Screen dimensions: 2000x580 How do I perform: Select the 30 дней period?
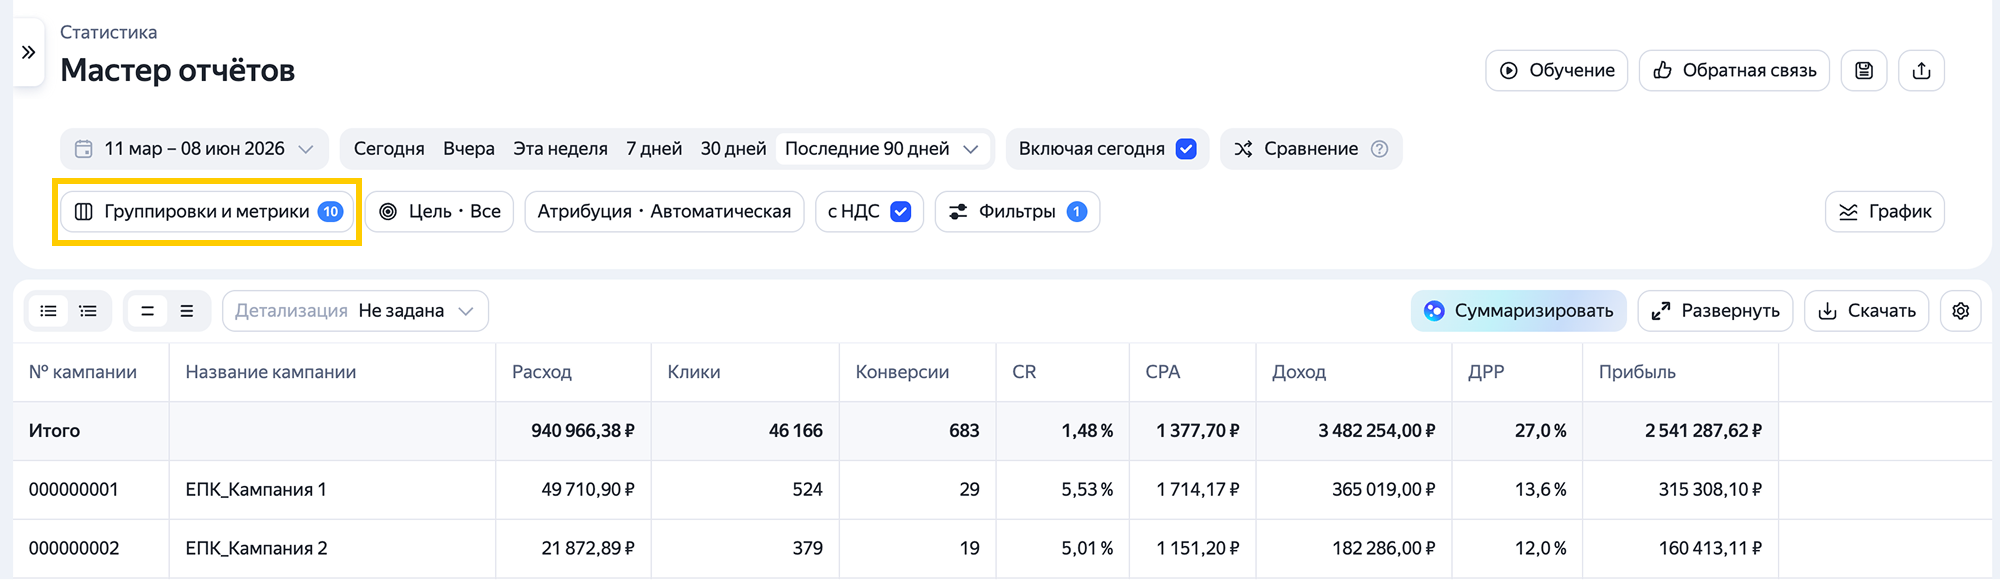pos(733,149)
